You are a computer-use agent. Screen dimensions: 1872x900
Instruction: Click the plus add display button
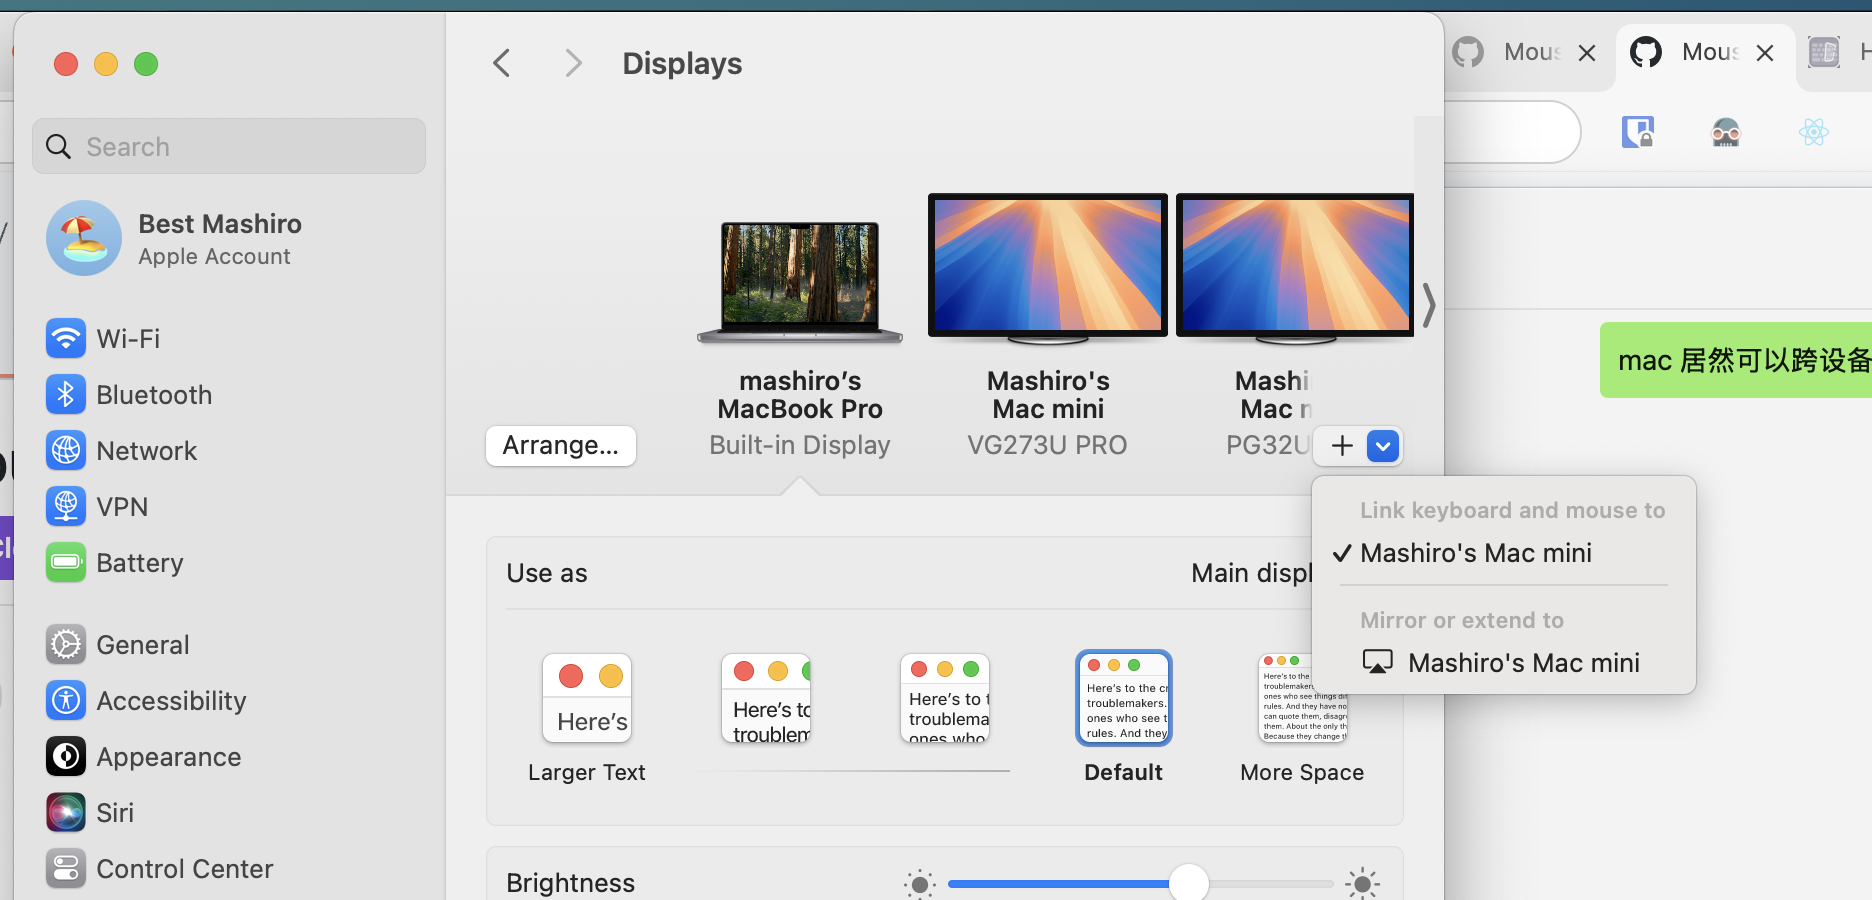click(x=1342, y=446)
